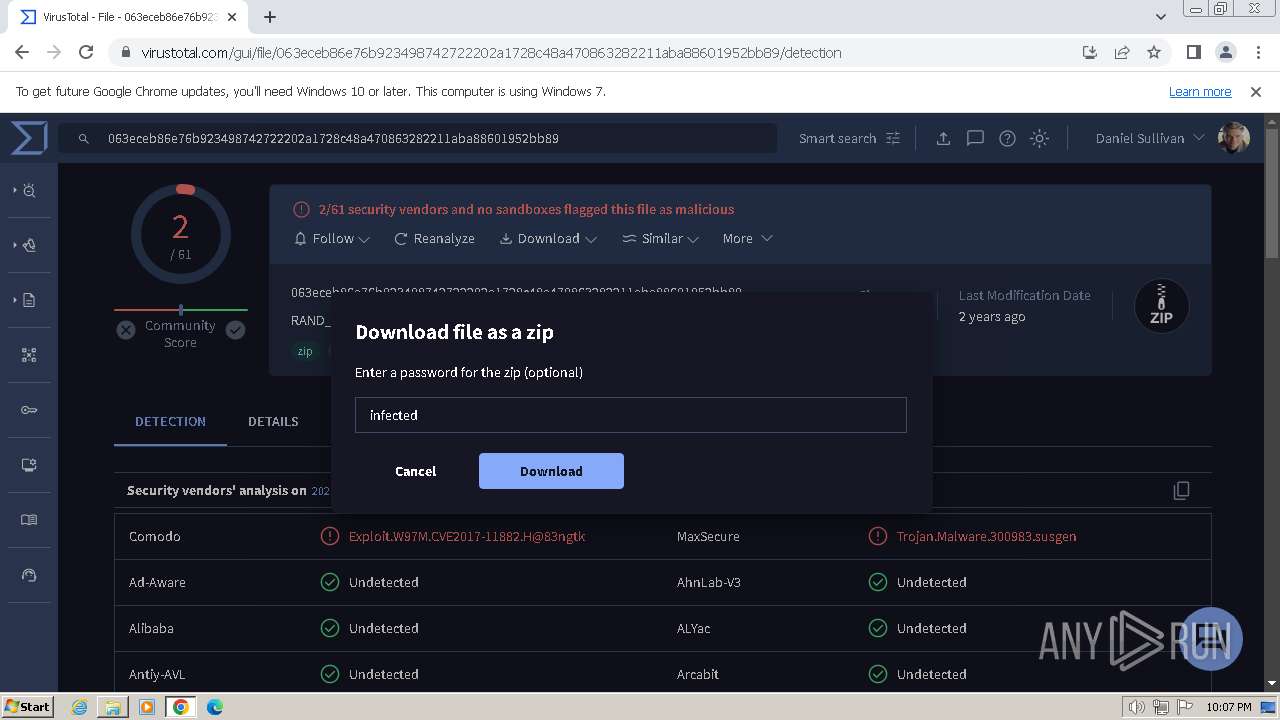Reload the page
The width and height of the screenshot is (1280, 720).
pos(86,52)
